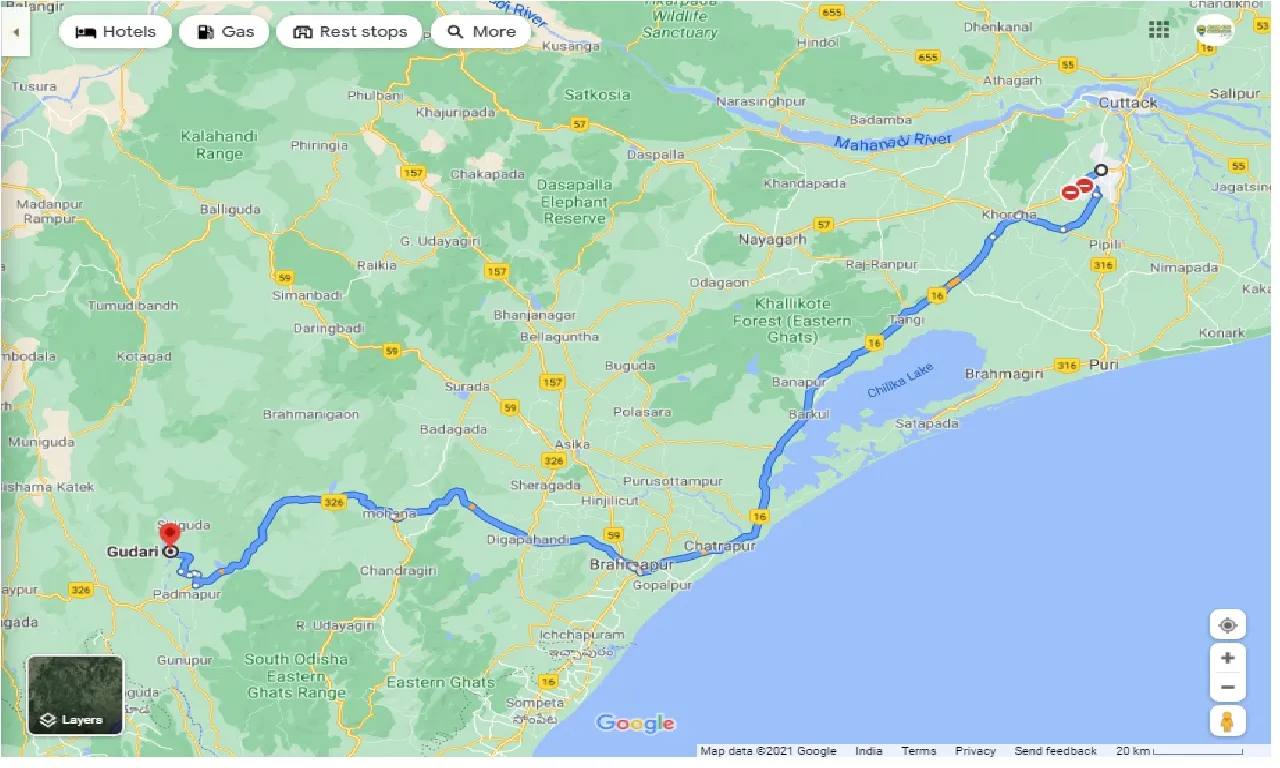Viewport: 1280px width, 768px height.
Task: Click the My Location compass icon
Action: [x=1227, y=624]
